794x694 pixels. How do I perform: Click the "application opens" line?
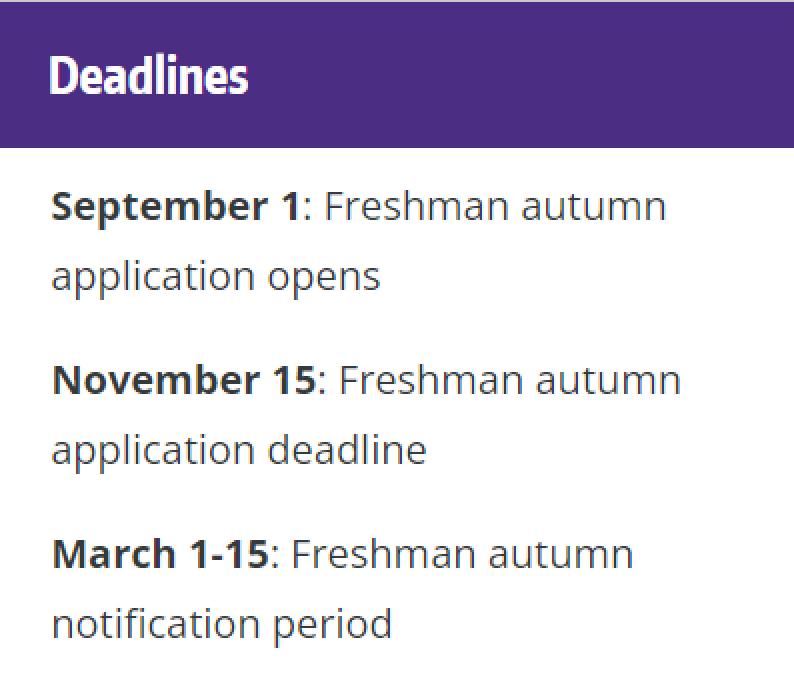pyautogui.click(x=215, y=276)
